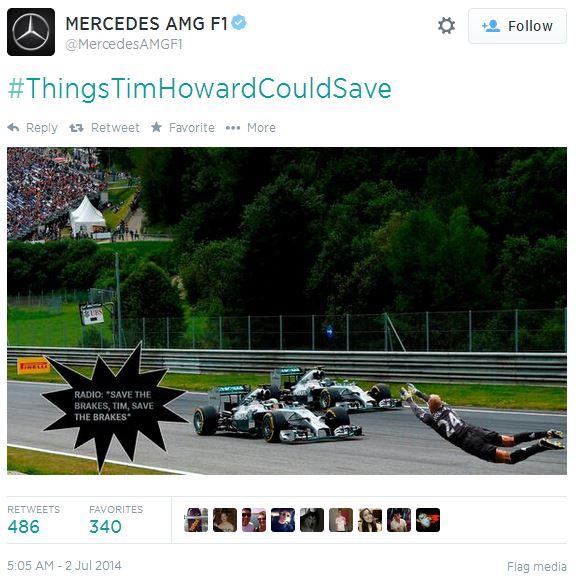Open the second user avatar thumbnail

(x=225, y=520)
